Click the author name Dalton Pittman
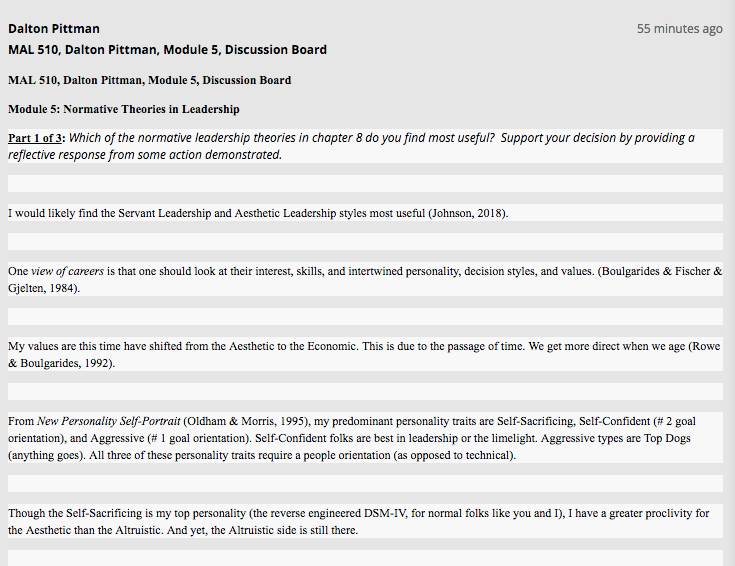735x566 pixels. [x=53, y=29]
